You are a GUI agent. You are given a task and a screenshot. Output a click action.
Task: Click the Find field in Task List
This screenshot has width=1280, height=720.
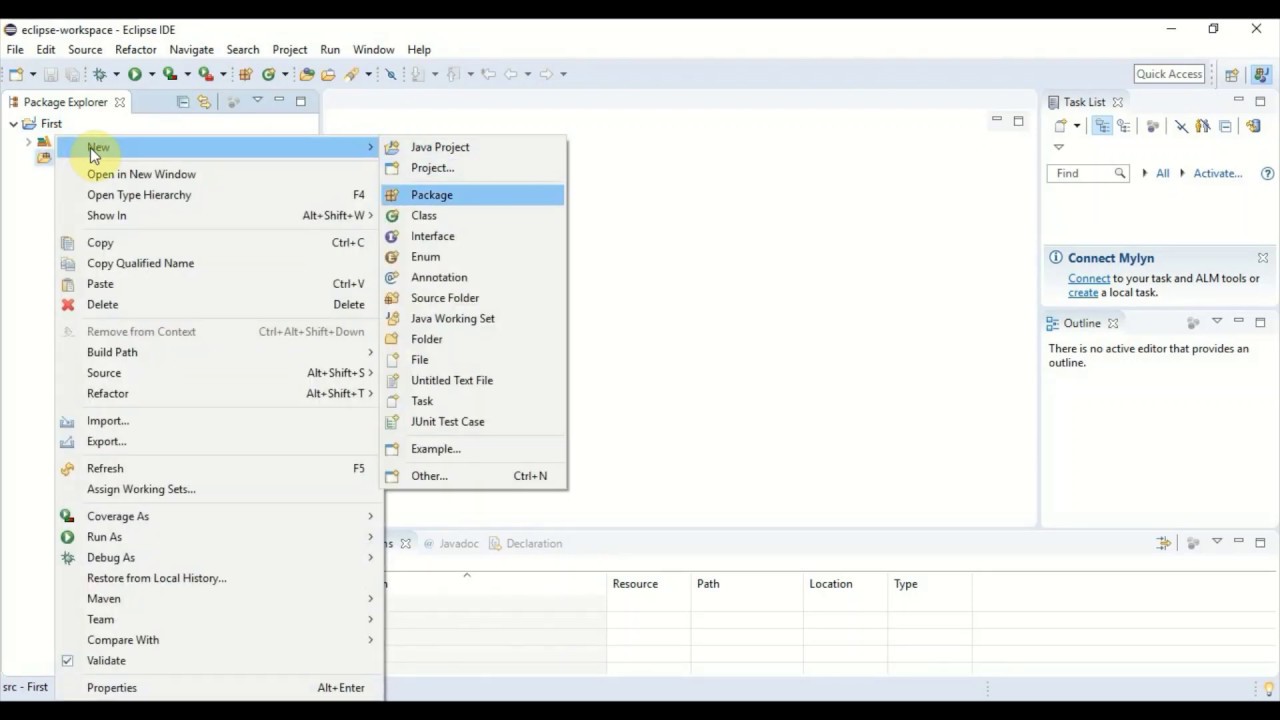point(1088,173)
